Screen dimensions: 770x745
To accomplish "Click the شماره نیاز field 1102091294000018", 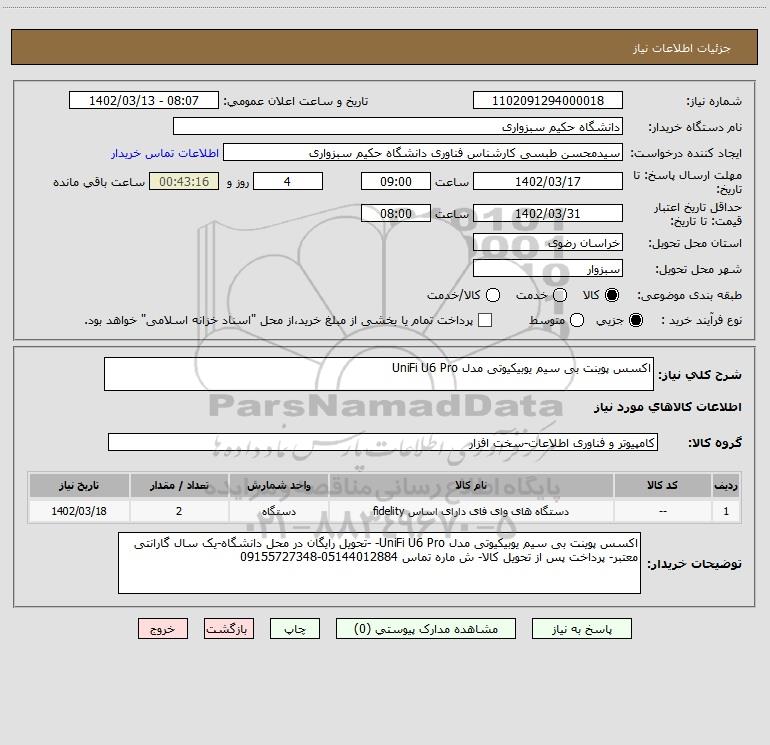I will (548, 100).
